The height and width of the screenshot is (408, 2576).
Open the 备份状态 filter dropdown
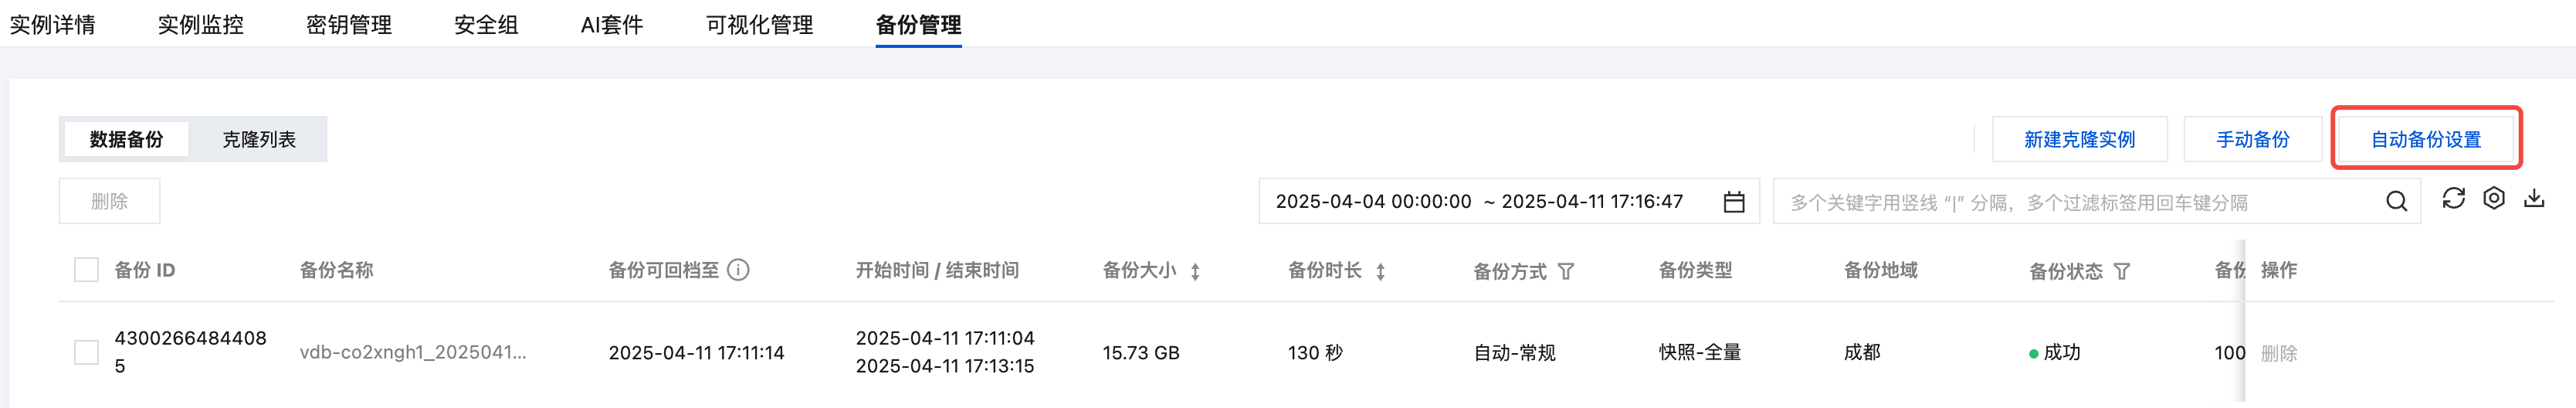coord(2122,271)
